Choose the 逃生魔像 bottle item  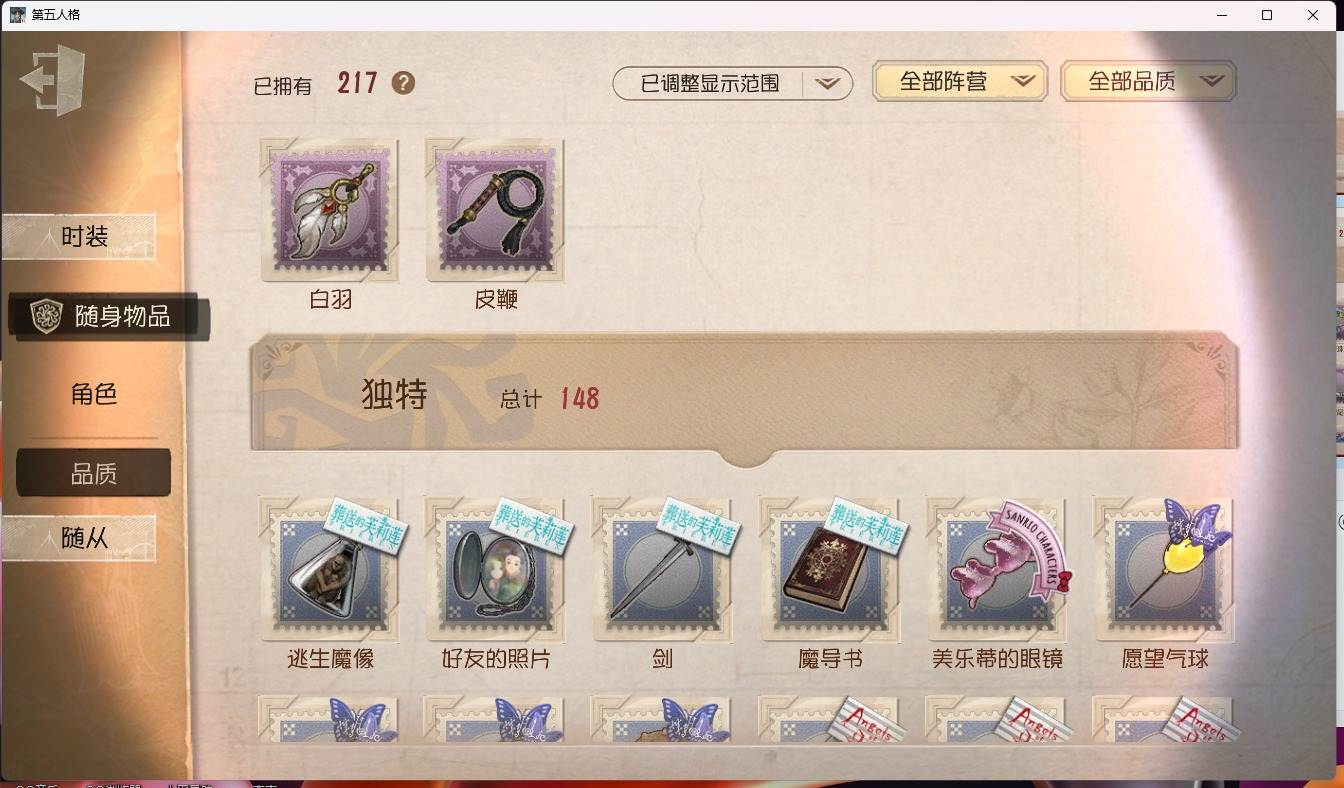pos(330,569)
